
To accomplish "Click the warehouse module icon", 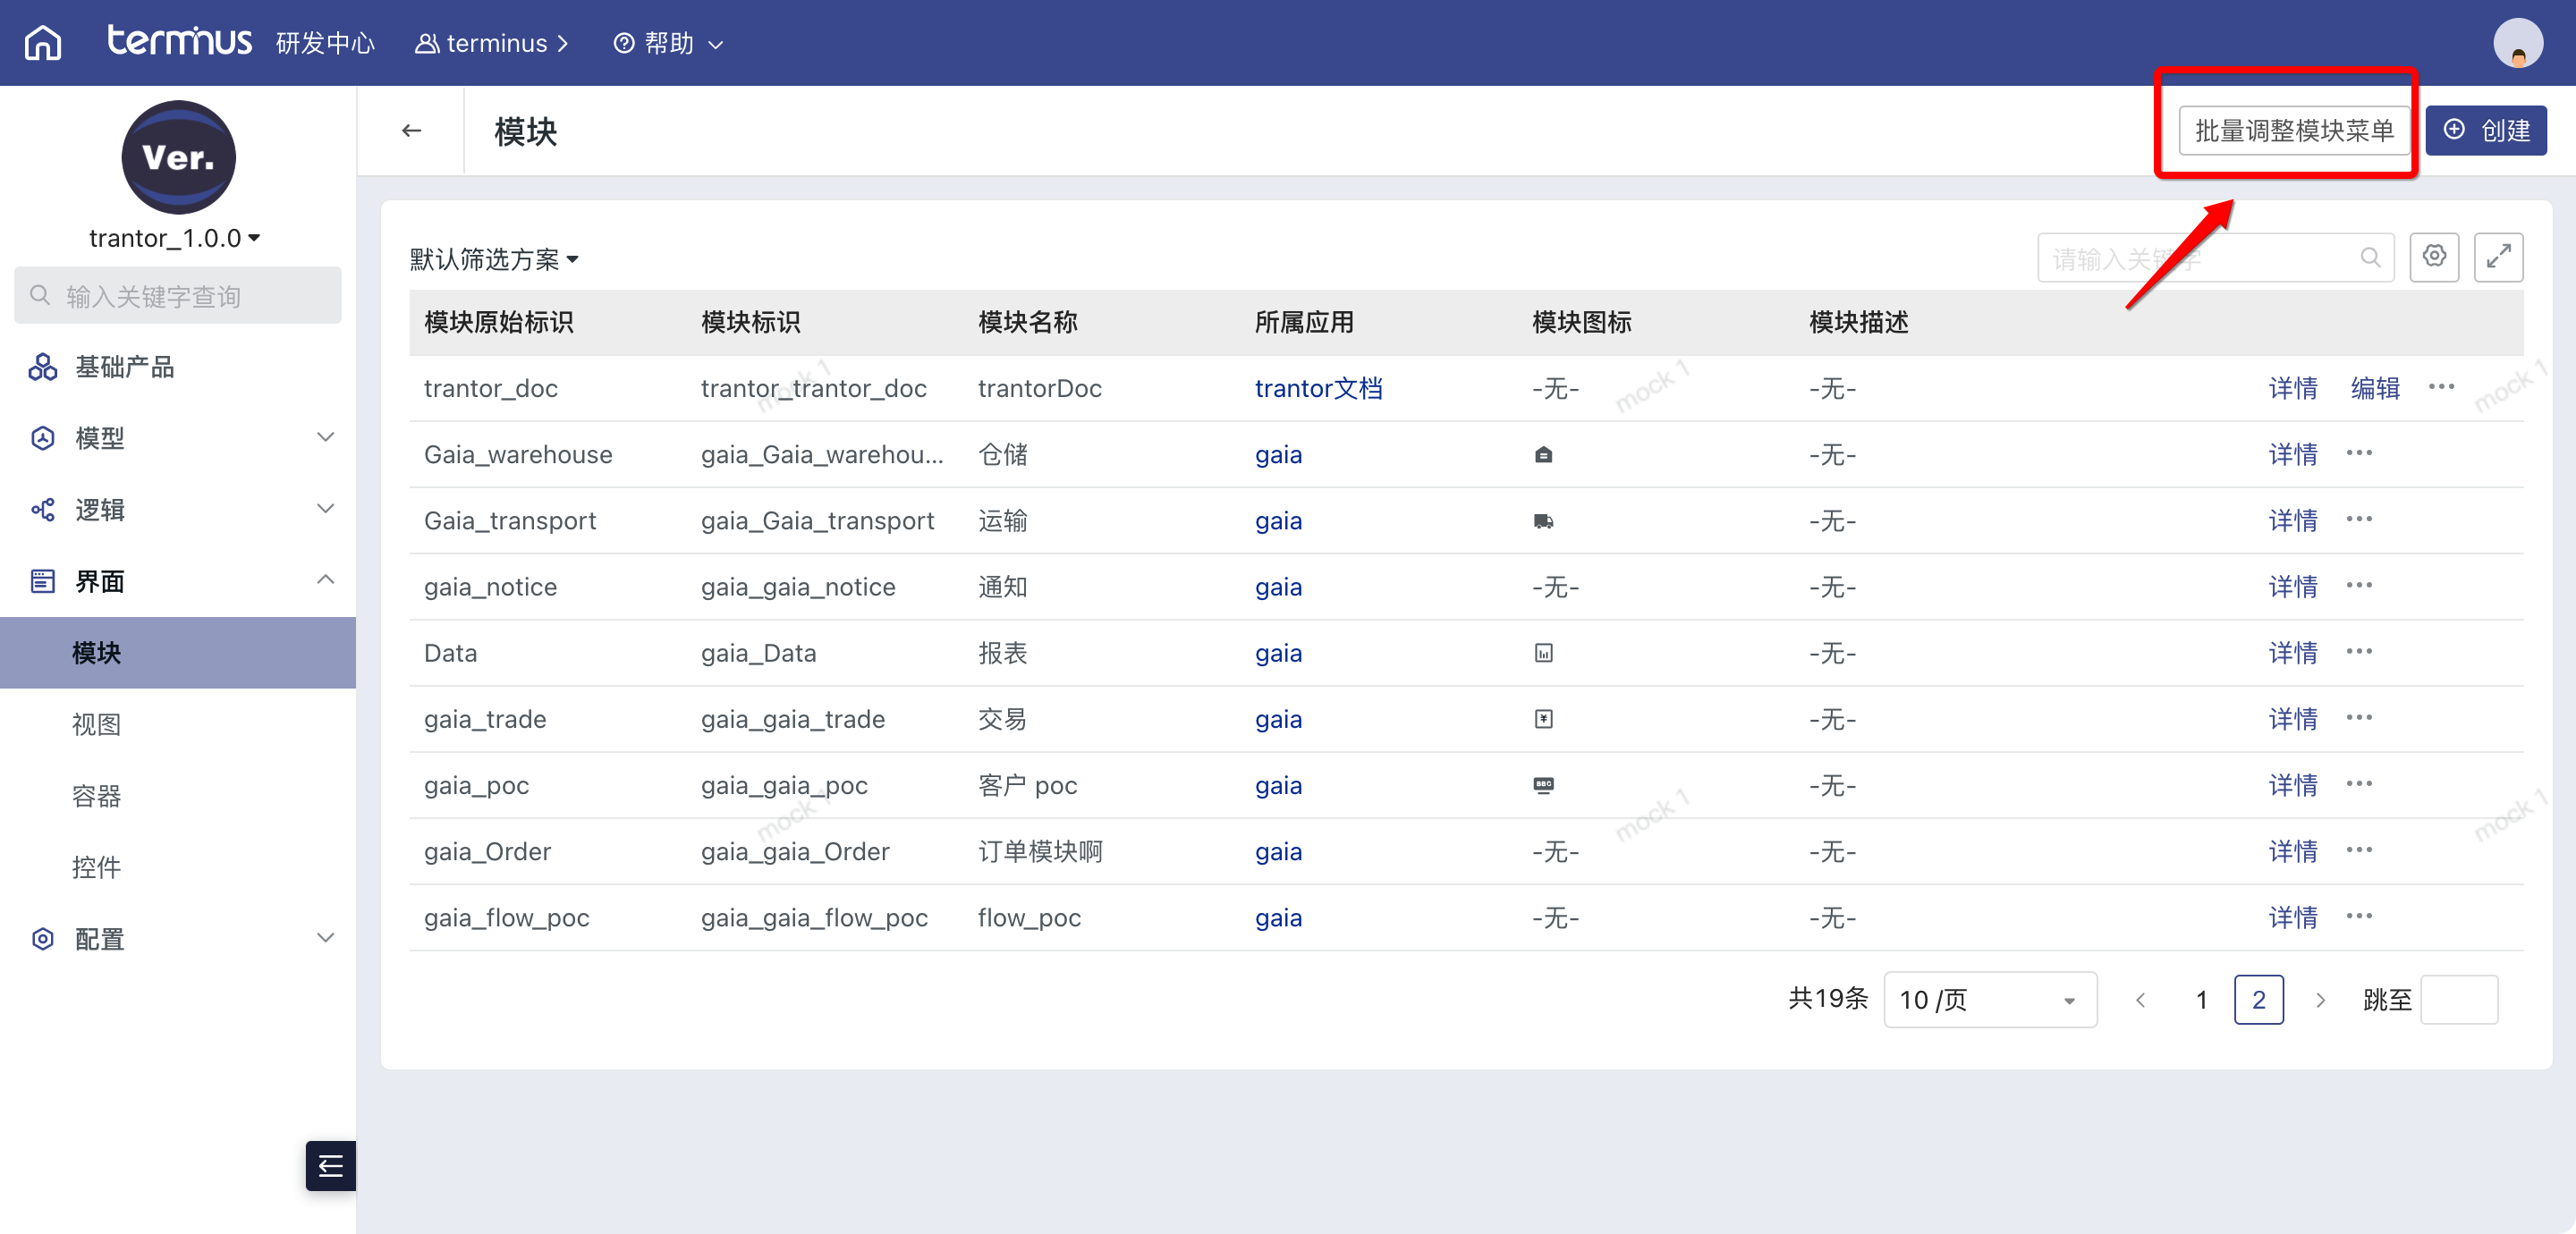I will tap(1543, 454).
